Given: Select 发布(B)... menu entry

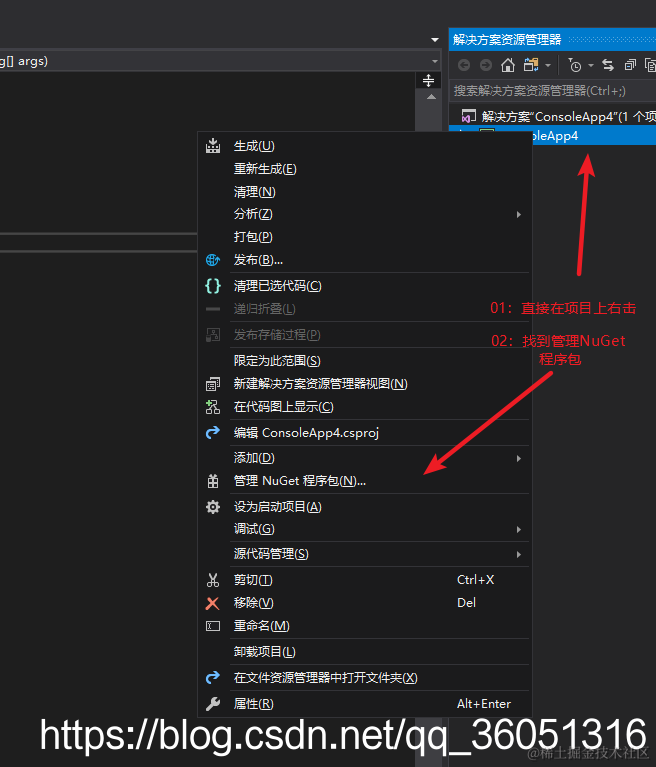Looking at the screenshot, I should (x=365, y=260).
